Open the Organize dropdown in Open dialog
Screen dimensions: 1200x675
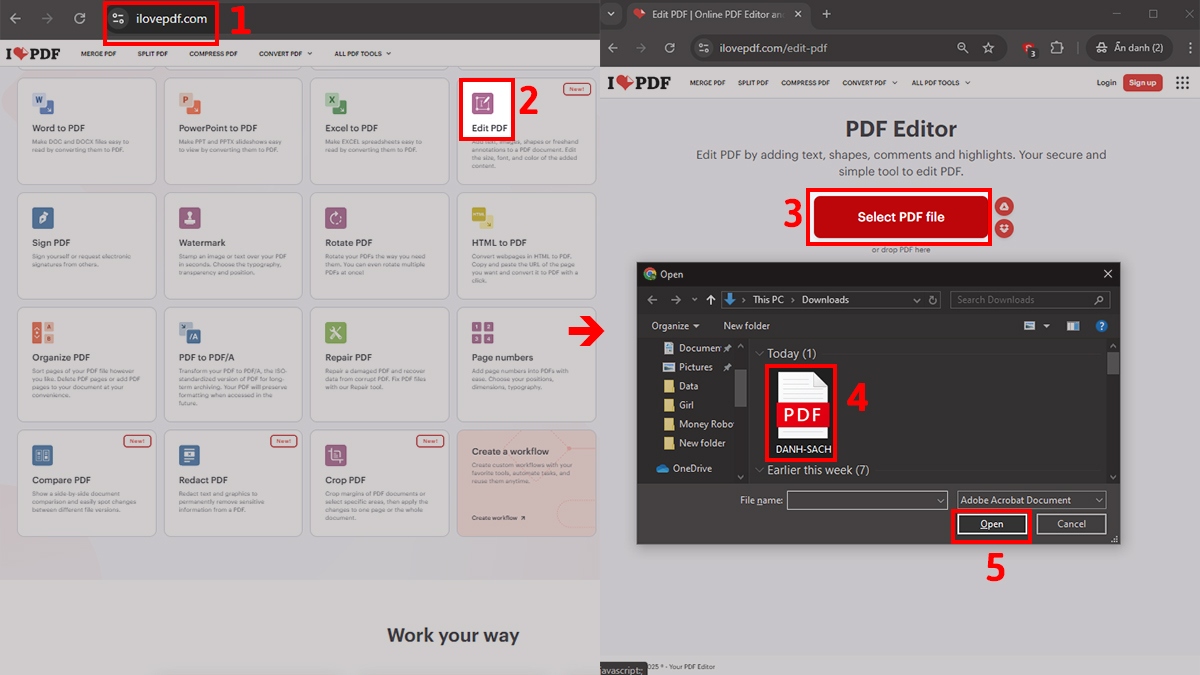(x=675, y=326)
